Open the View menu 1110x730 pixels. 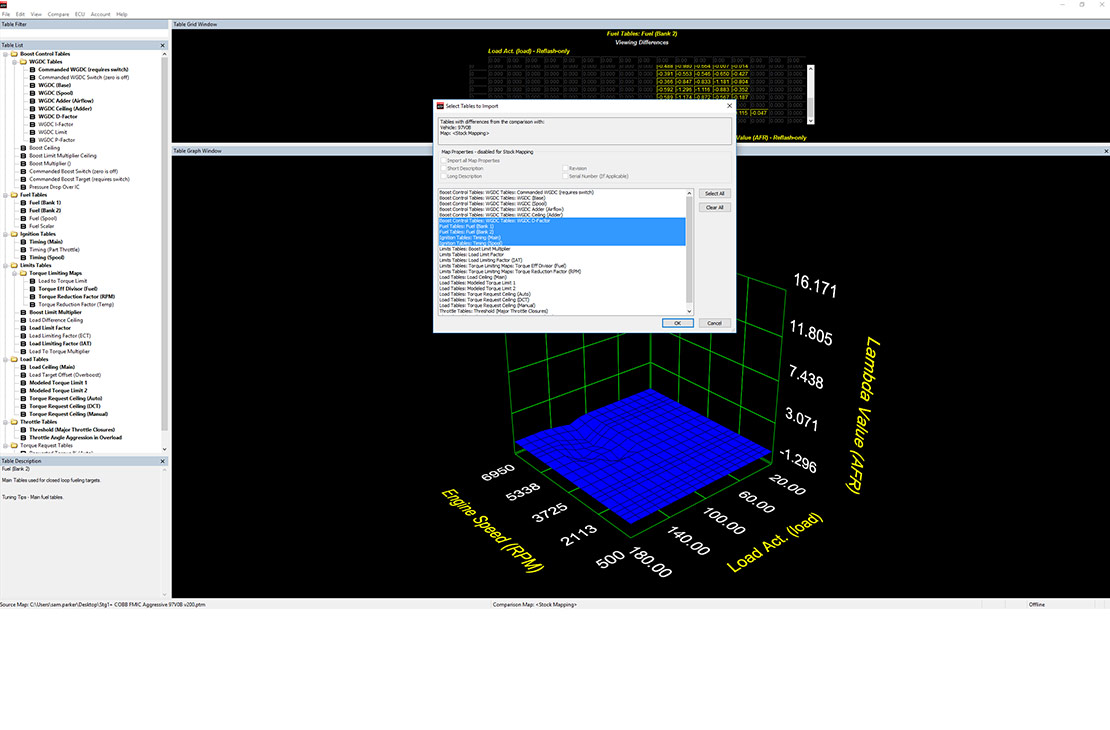(36, 14)
